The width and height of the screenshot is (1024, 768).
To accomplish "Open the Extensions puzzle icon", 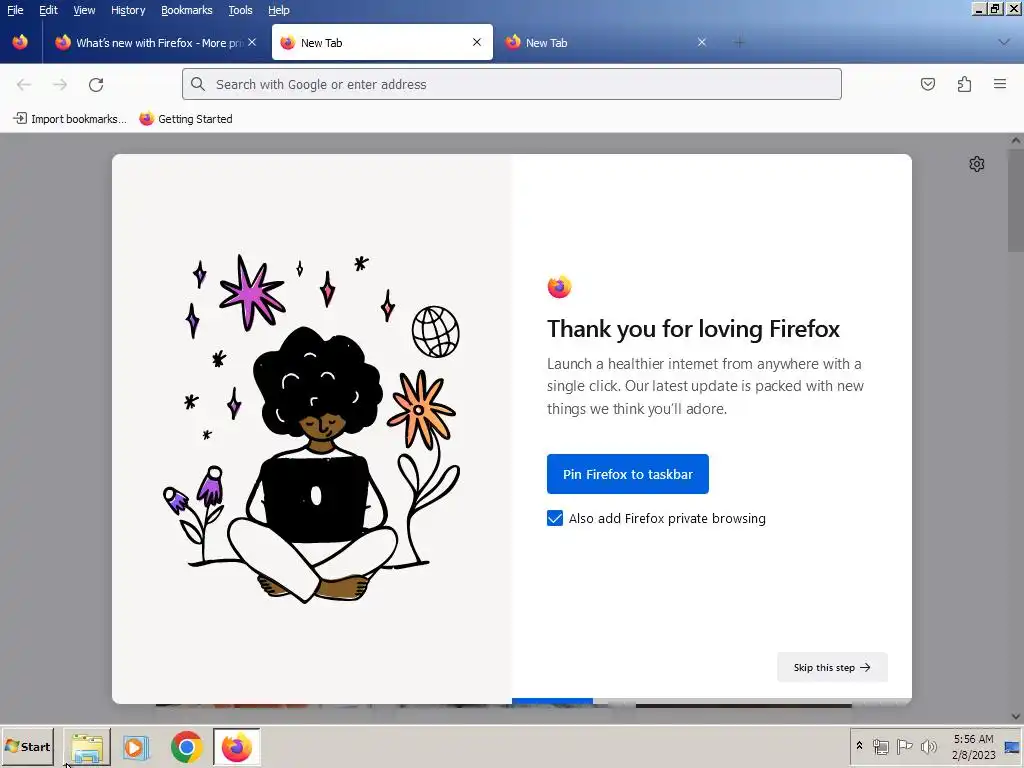I will [x=964, y=84].
